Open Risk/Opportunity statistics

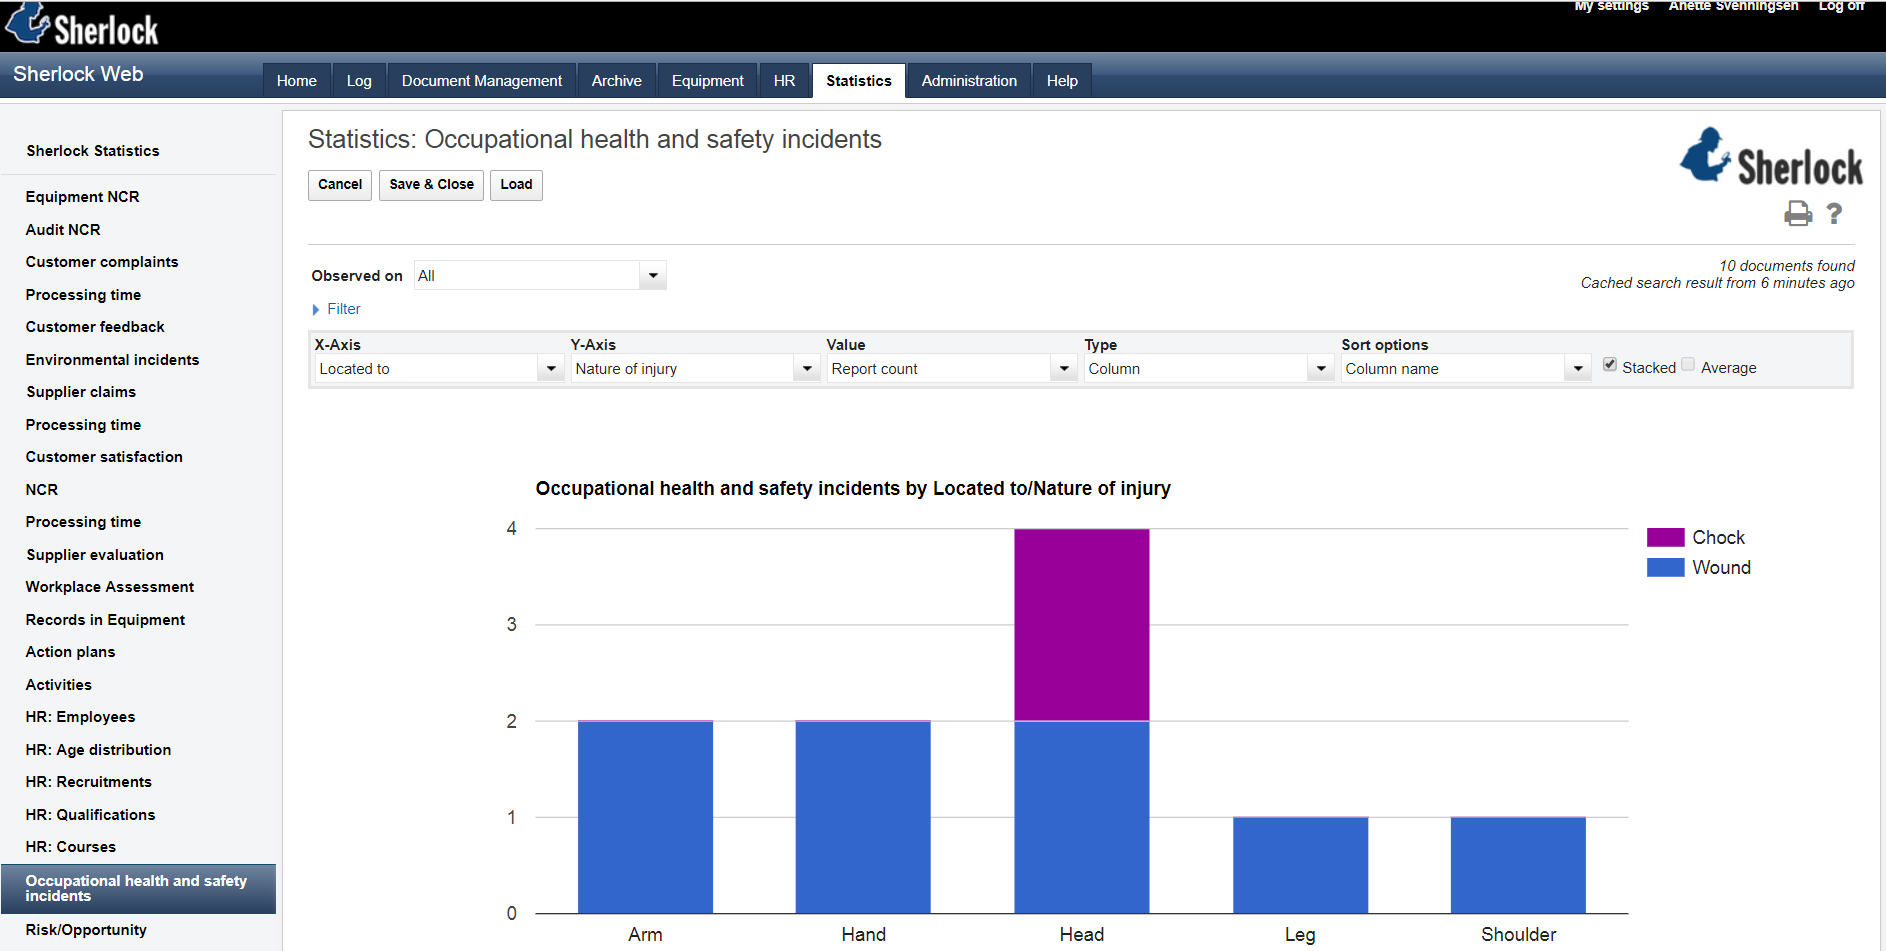(86, 930)
